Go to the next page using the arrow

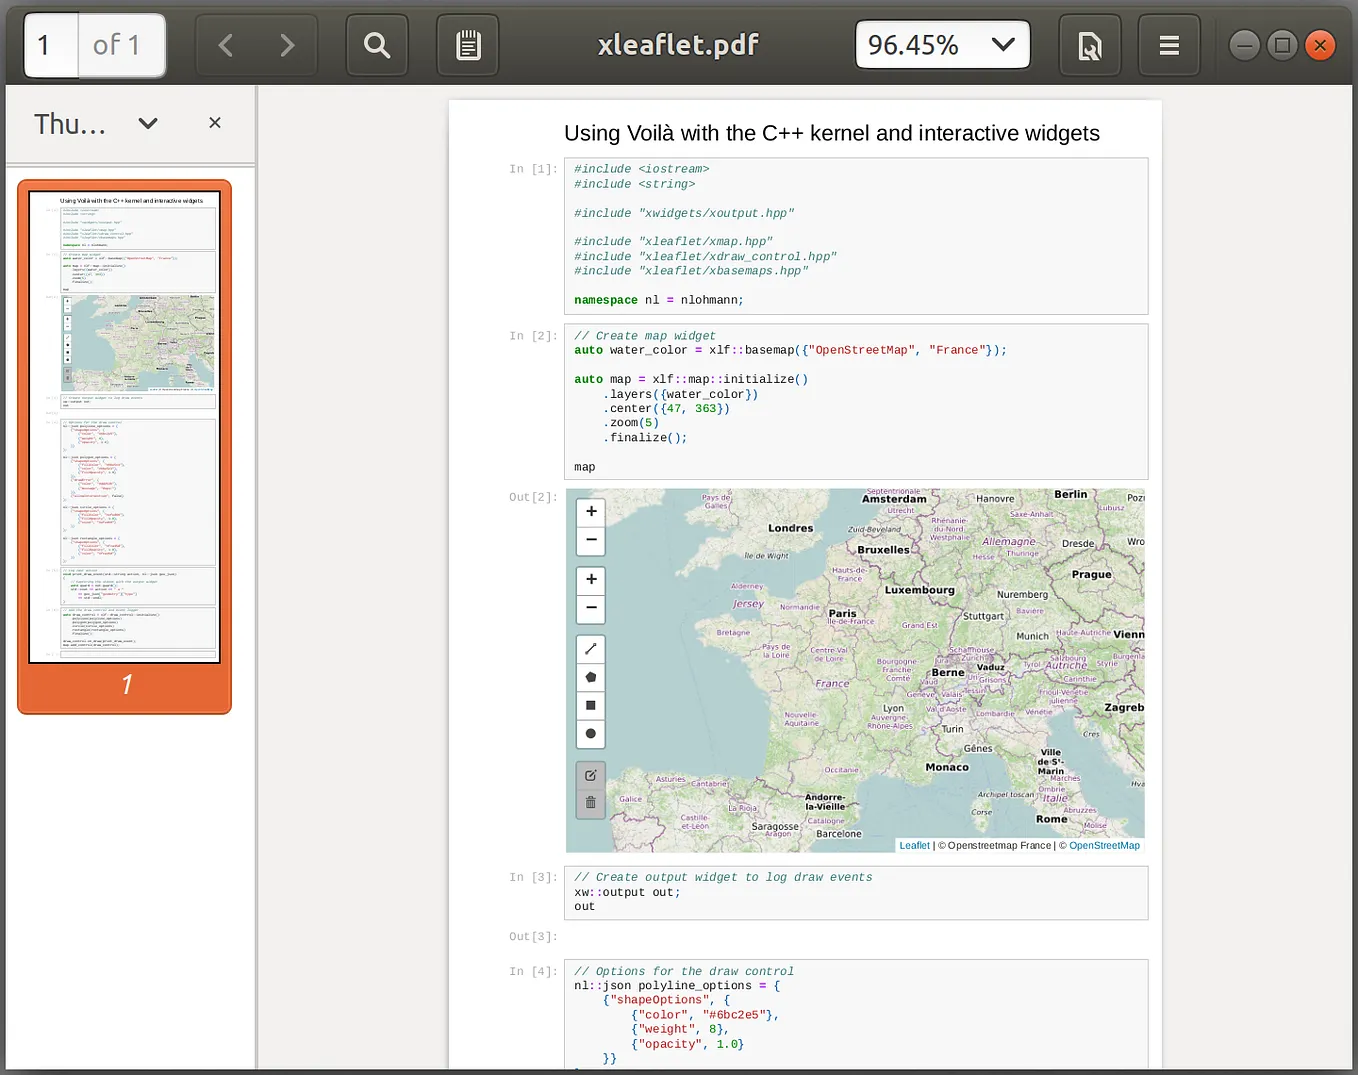point(287,44)
